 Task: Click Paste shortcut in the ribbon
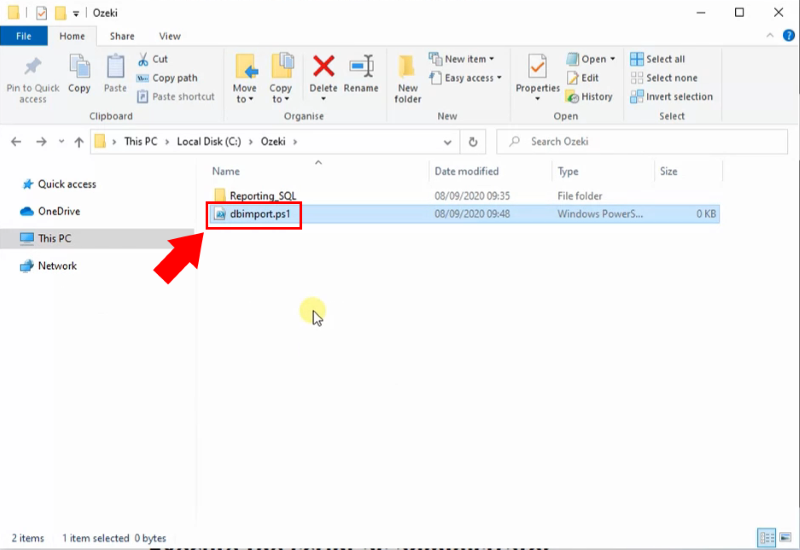coord(176,96)
